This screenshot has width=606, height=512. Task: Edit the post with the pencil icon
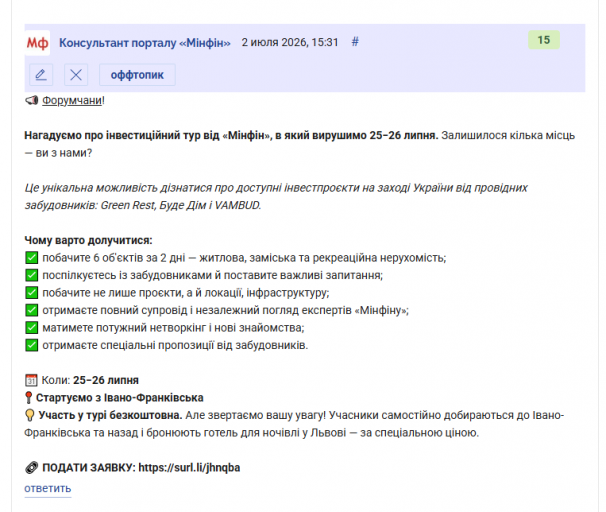[x=41, y=75]
